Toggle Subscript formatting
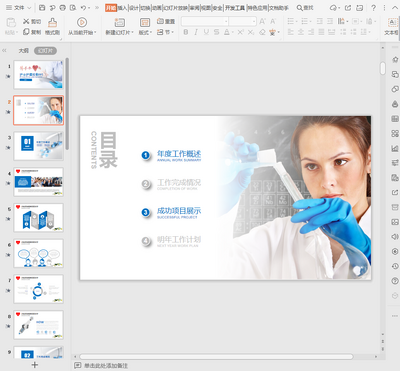 tap(251, 32)
